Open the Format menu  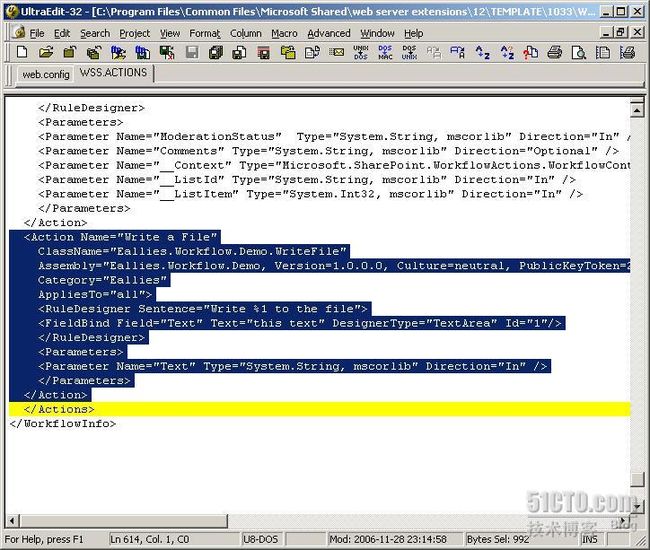[x=205, y=33]
